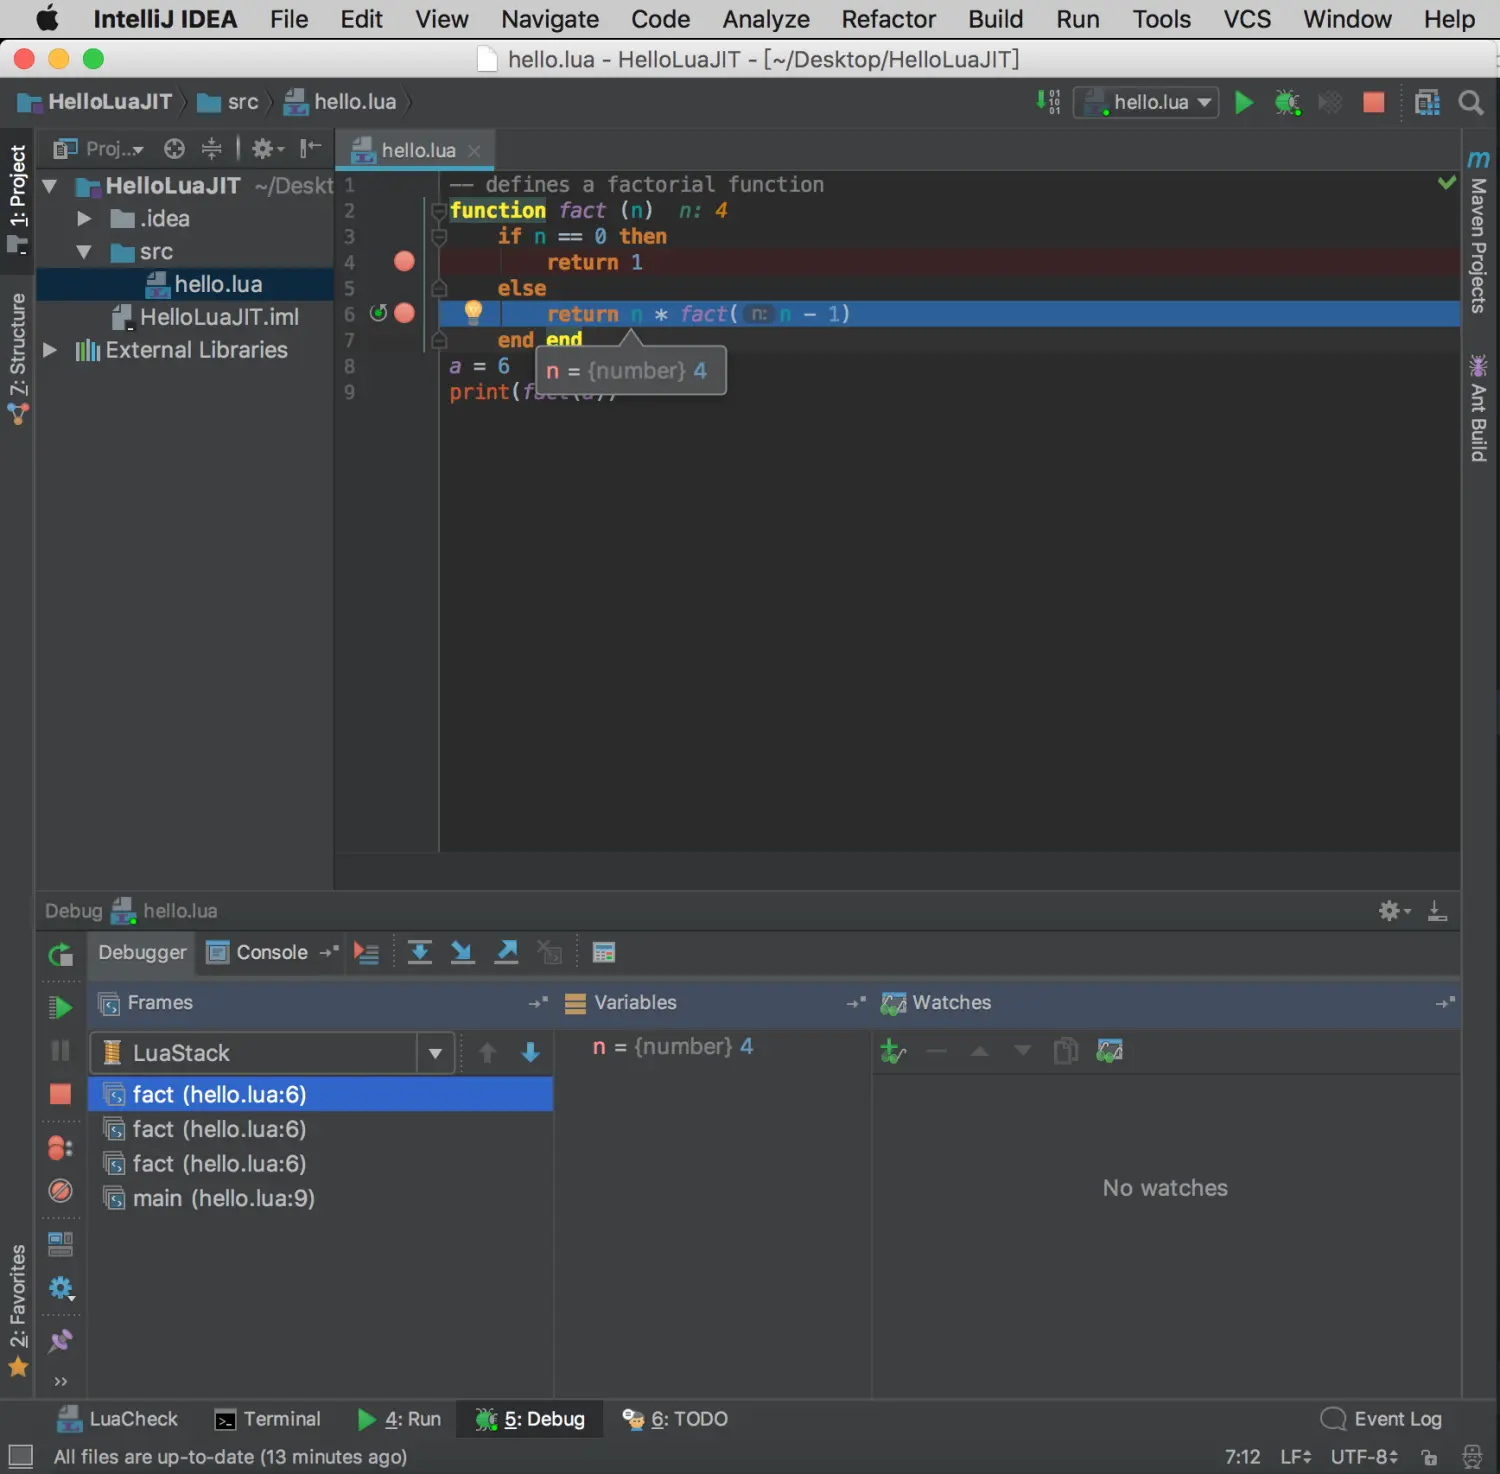Image resolution: width=1500 pixels, height=1474 pixels.
Task: Collapse the src folder
Action: (84, 252)
